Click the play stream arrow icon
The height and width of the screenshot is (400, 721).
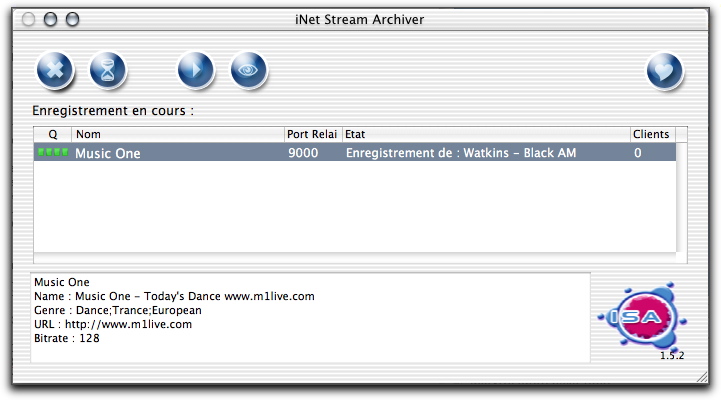tap(196, 70)
